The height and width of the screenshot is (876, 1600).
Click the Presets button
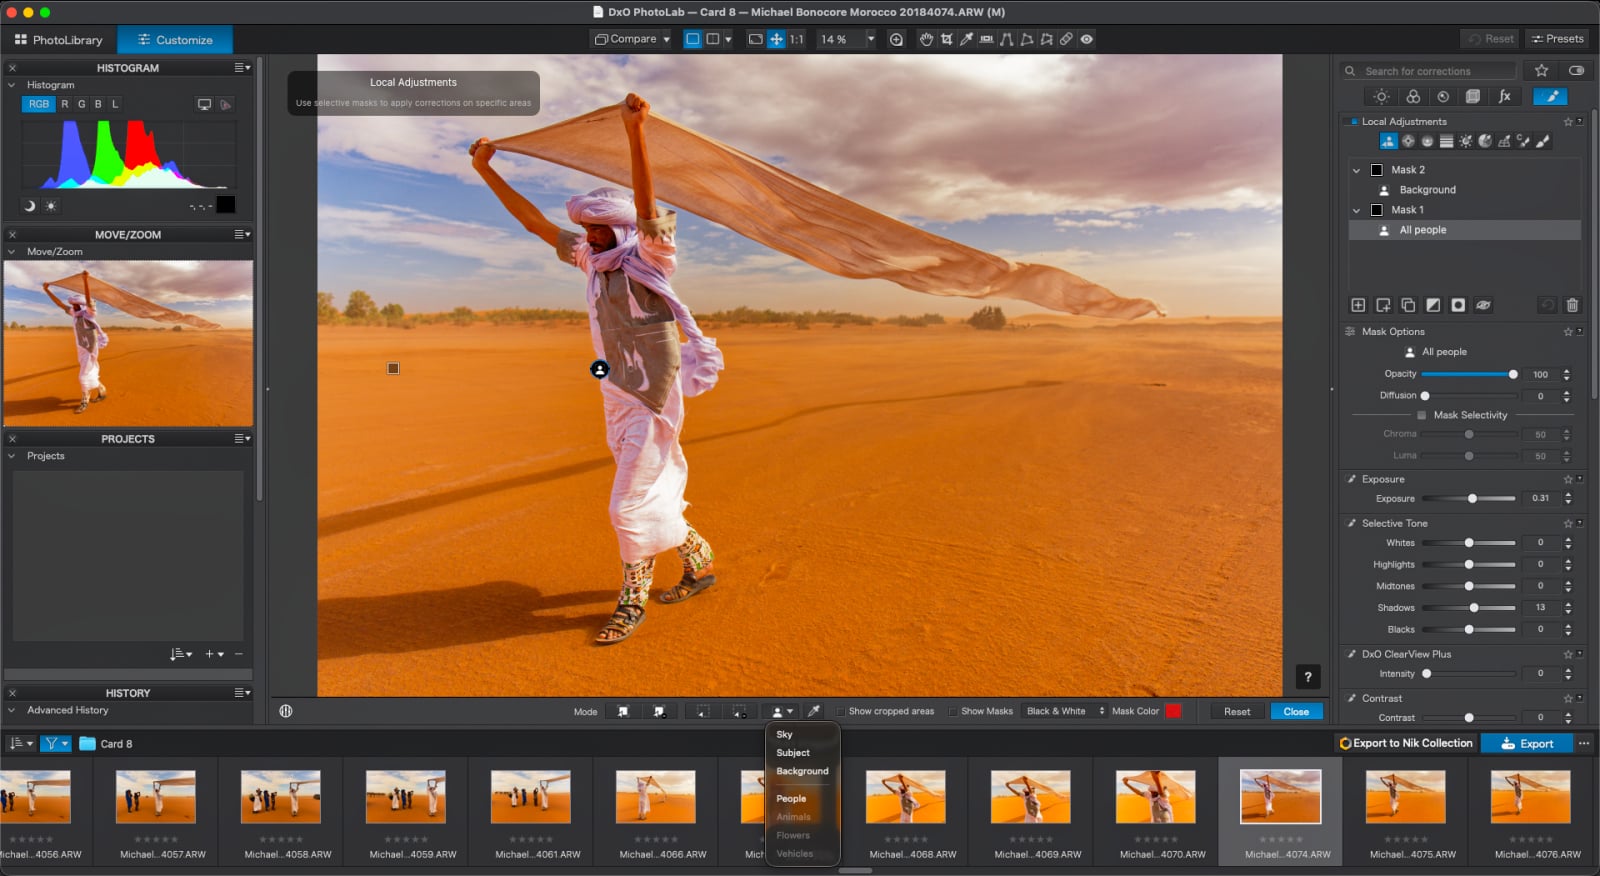click(x=1556, y=39)
